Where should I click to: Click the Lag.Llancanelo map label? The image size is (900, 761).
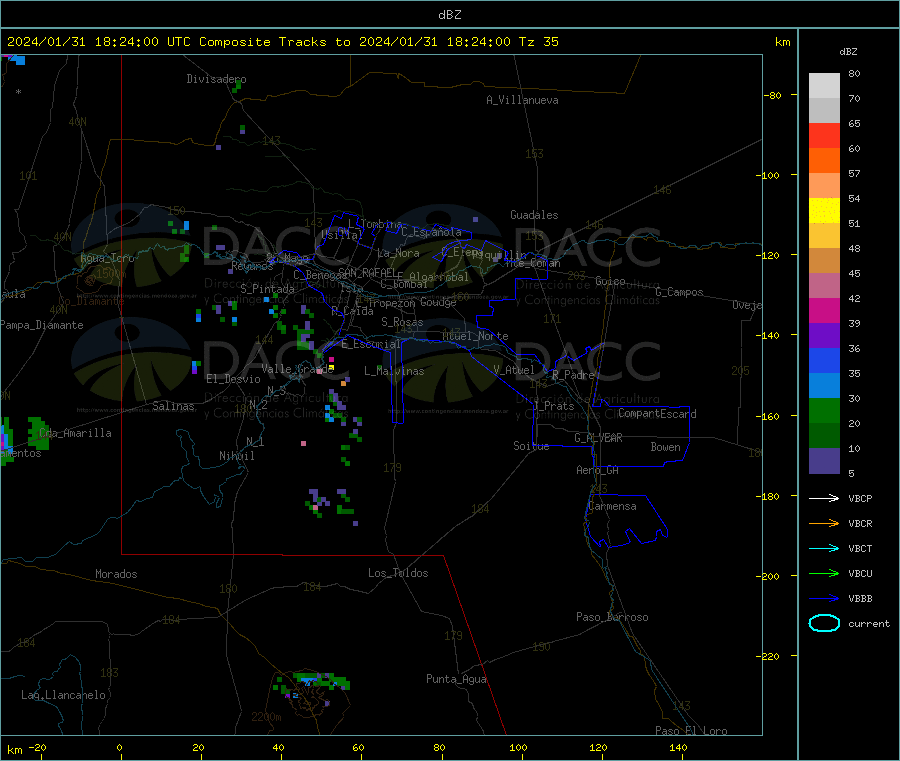coord(63,695)
